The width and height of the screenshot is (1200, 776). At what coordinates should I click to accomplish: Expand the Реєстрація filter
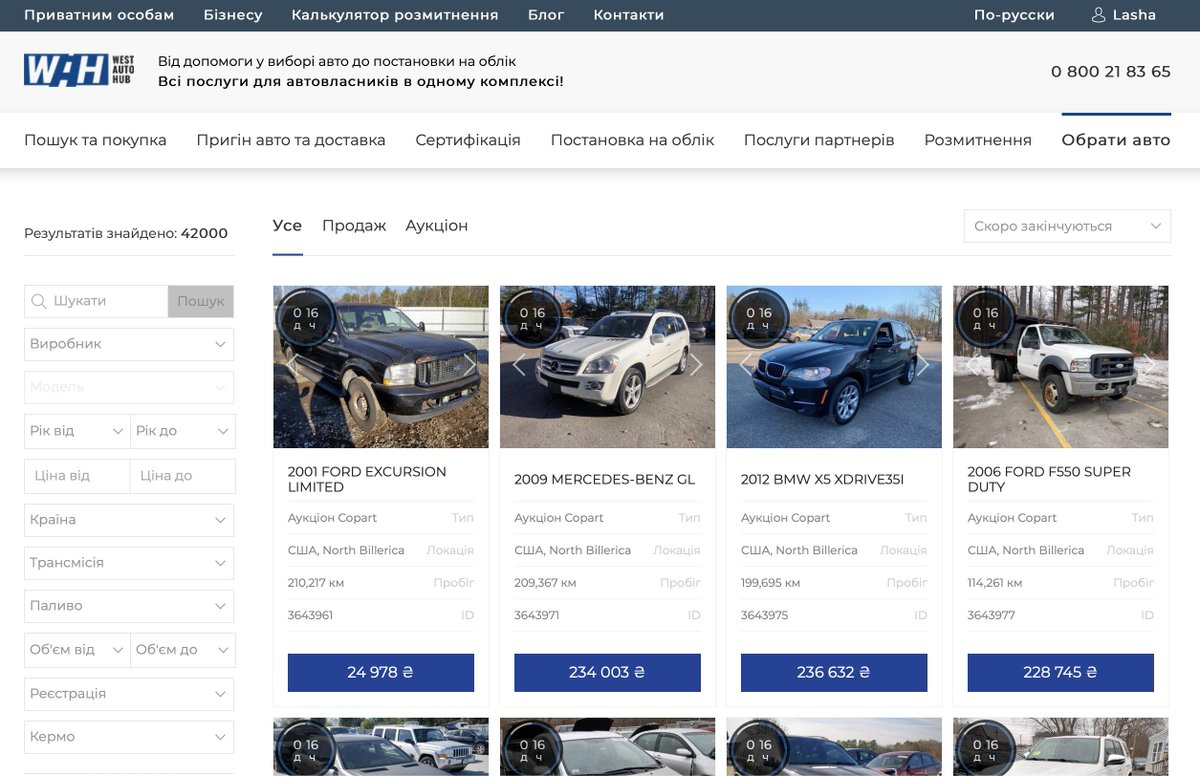point(129,694)
